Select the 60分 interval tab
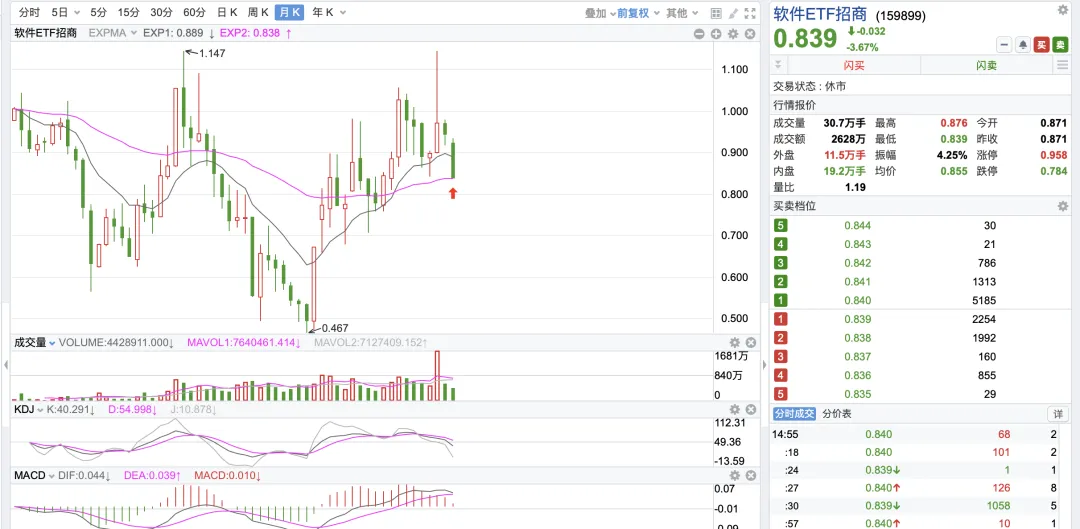The width and height of the screenshot is (1080, 529). tap(194, 12)
